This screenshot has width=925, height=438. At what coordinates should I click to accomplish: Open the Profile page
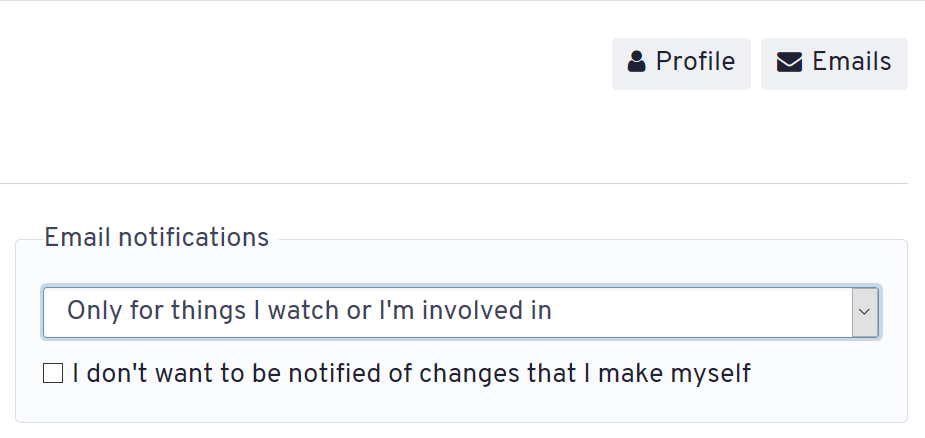point(681,64)
